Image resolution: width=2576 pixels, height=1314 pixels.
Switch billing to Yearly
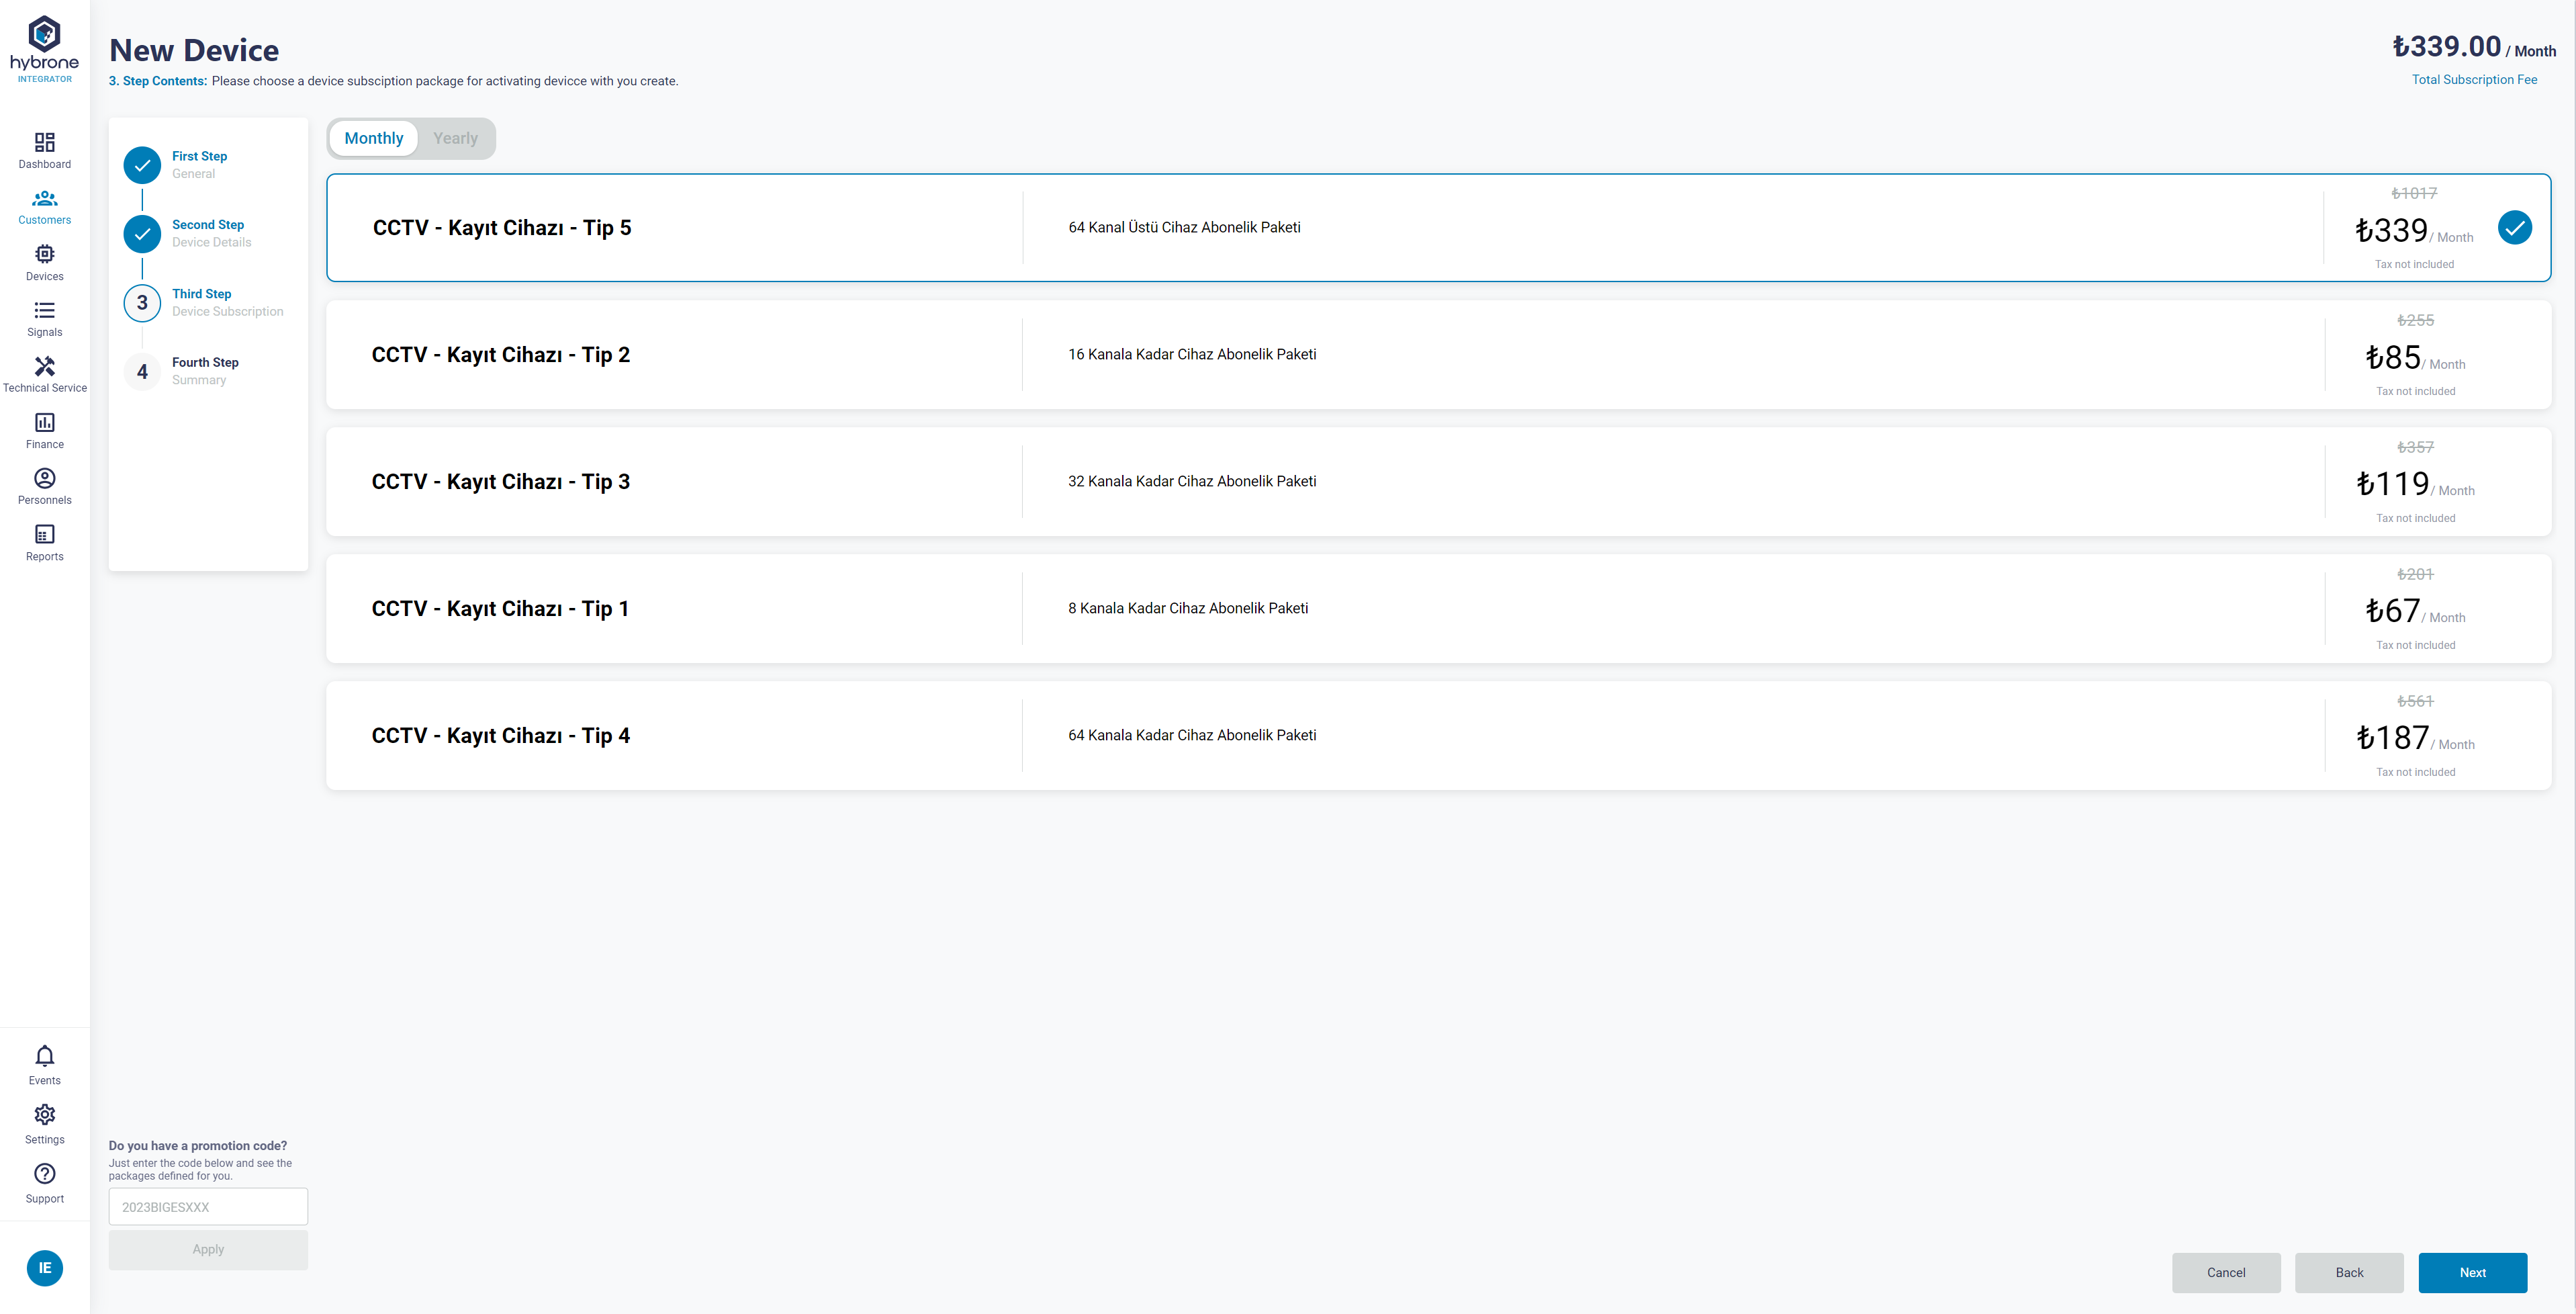pos(455,139)
